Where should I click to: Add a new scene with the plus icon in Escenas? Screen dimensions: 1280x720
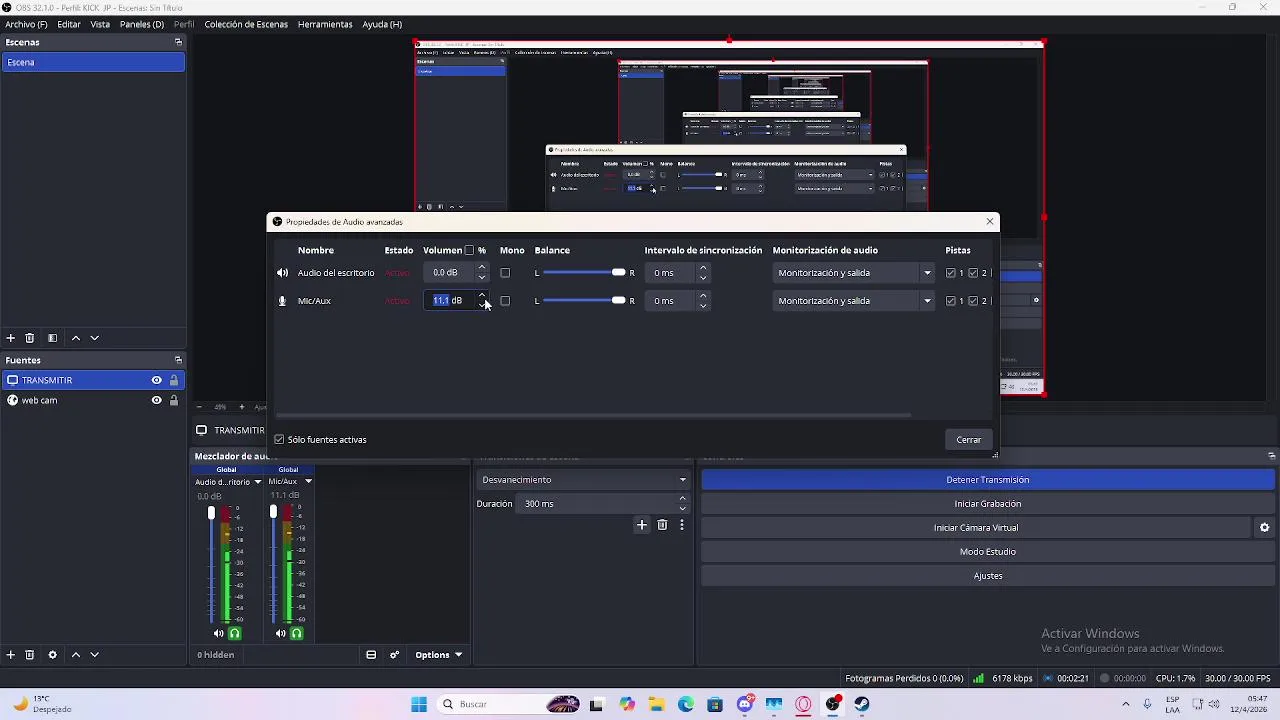click(x=11, y=338)
